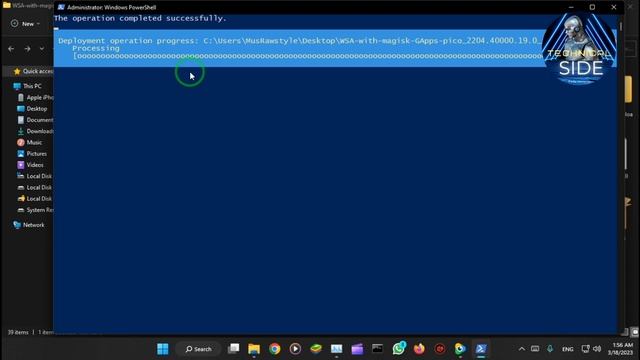The width and height of the screenshot is (640, 360).
Task: Open the Windows Start menu
Action: tap(162, 349)
